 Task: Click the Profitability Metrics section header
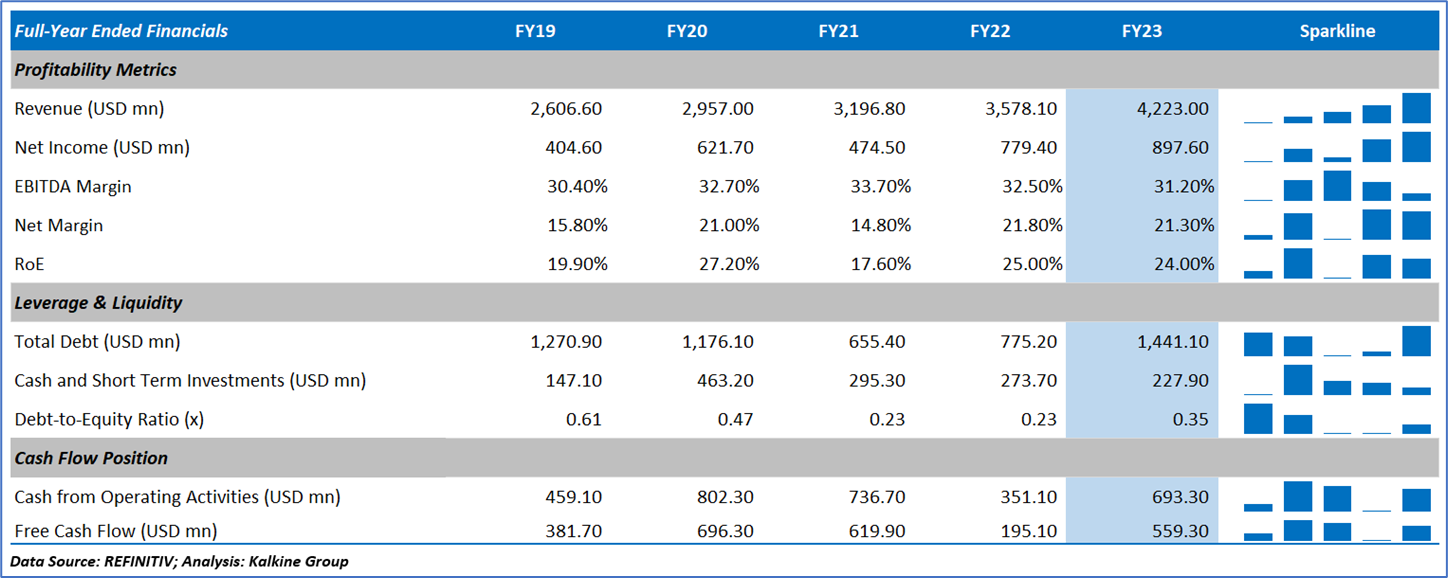(x=96, y=70)
